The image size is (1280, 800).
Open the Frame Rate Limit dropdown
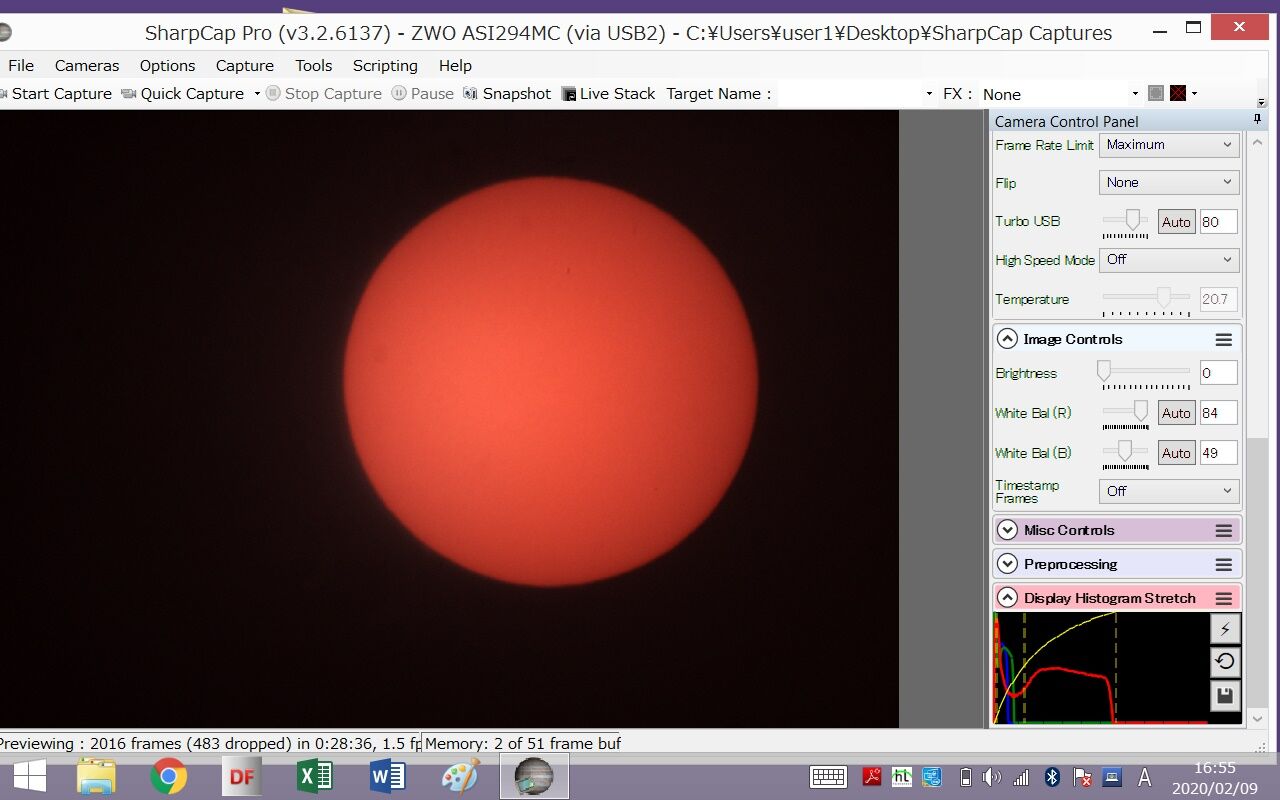pos(1169,145)
